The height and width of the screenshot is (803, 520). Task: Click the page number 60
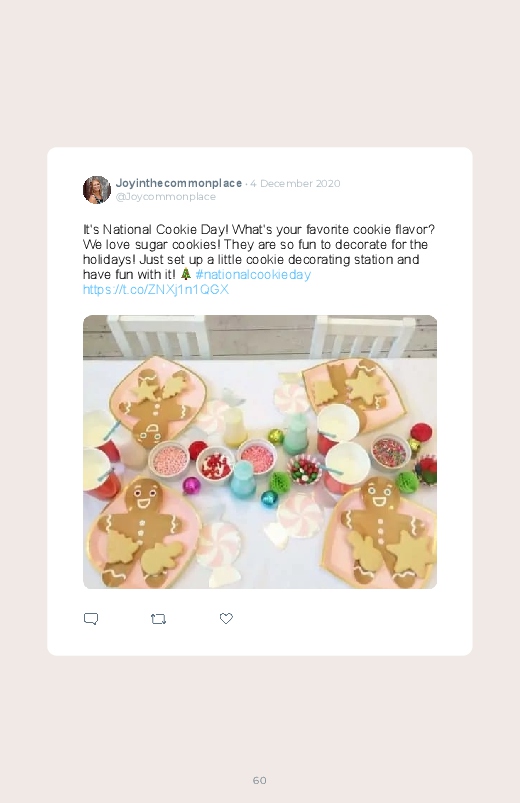click(260, 780)
